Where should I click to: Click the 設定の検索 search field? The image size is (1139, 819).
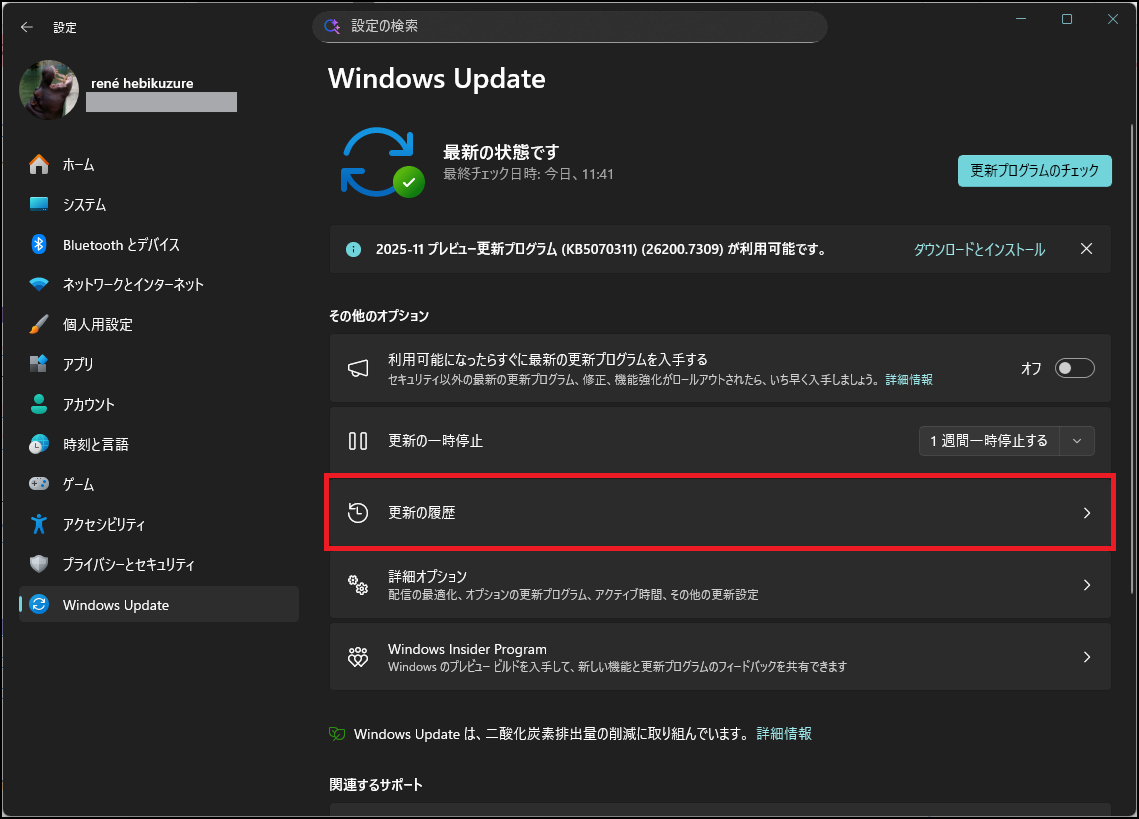tap(570, 26)
